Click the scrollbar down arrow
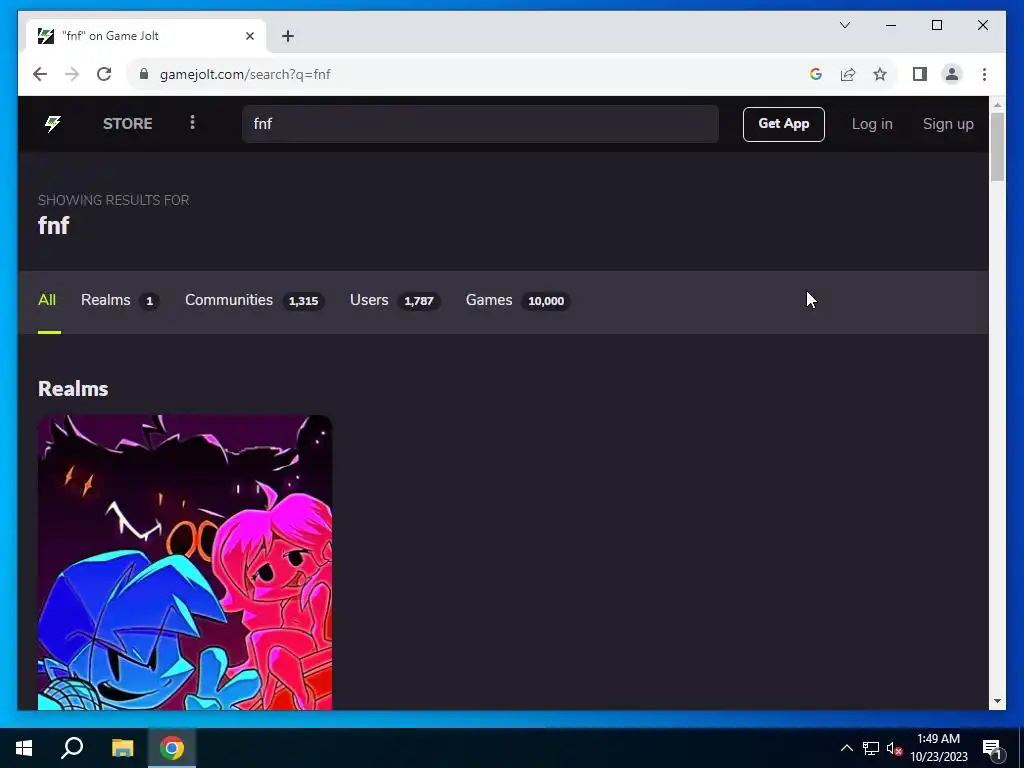The image size is (1024, 768). pyautogui.click(x=997, y=701)
